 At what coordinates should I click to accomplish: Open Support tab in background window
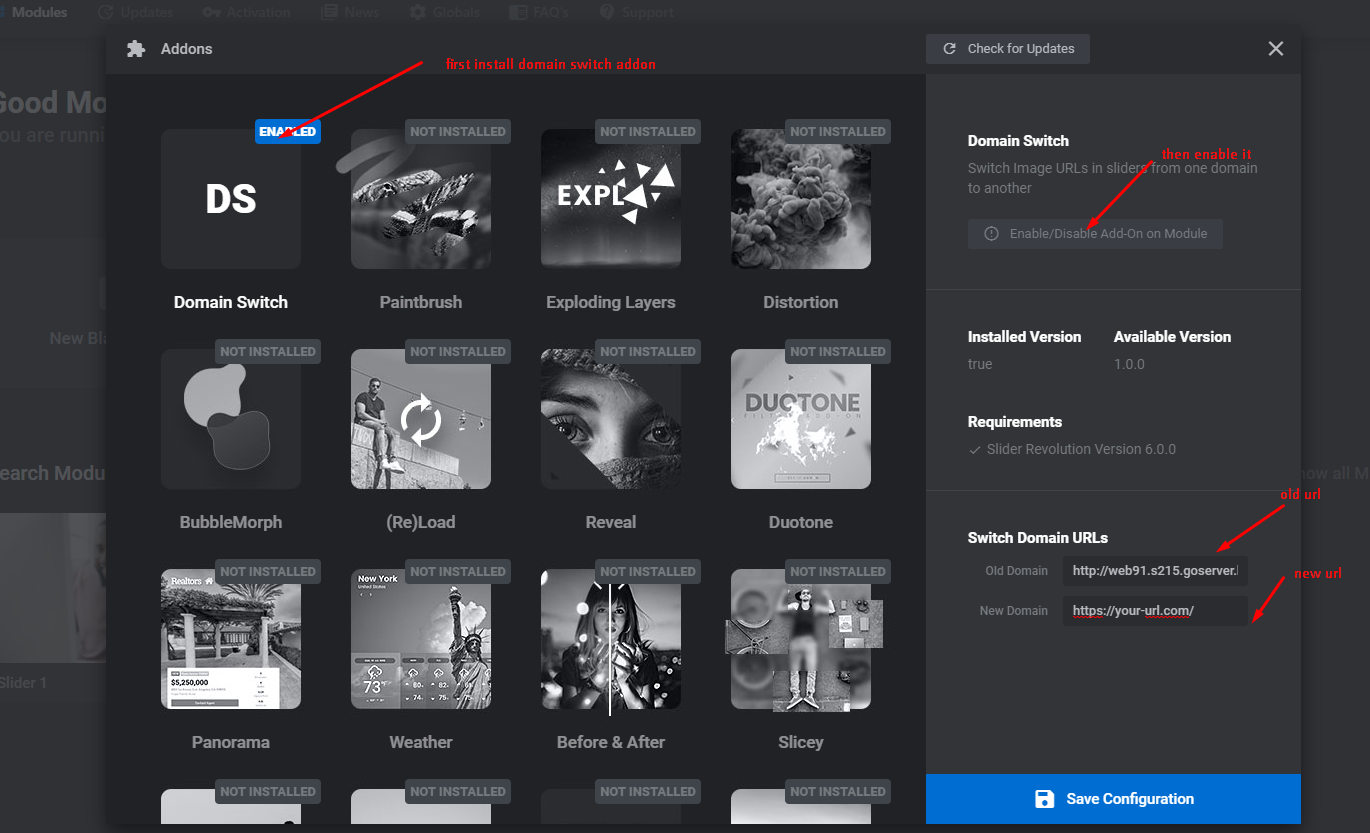[636, 12]
